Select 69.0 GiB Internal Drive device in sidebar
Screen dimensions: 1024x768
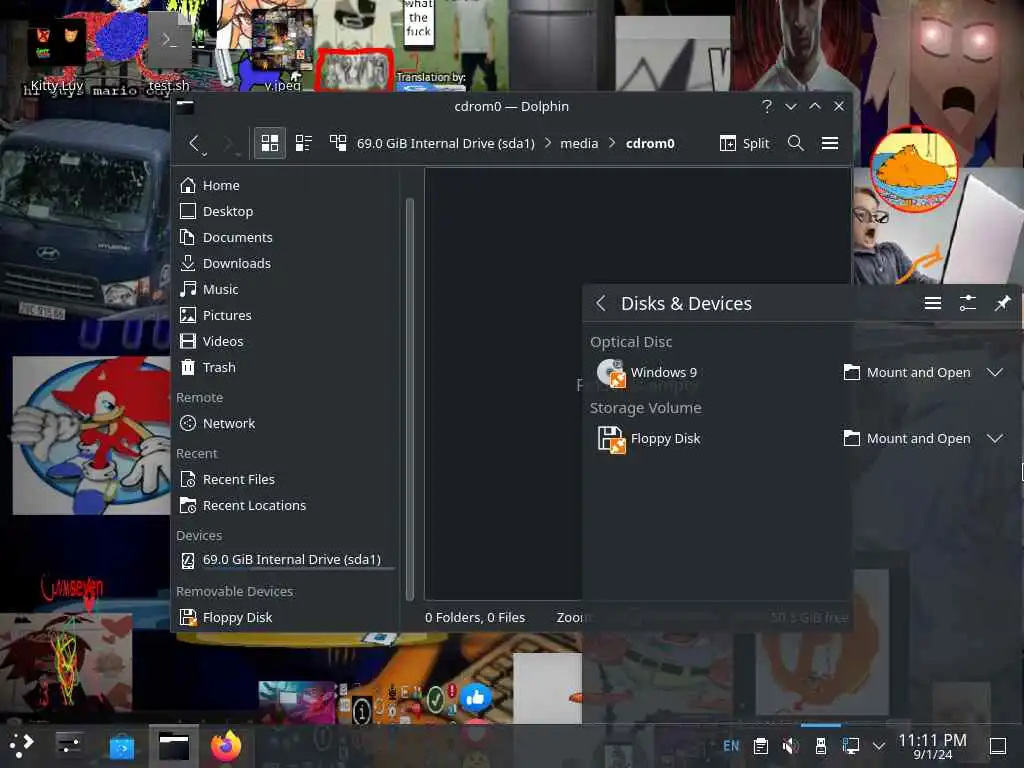(285, 560)
